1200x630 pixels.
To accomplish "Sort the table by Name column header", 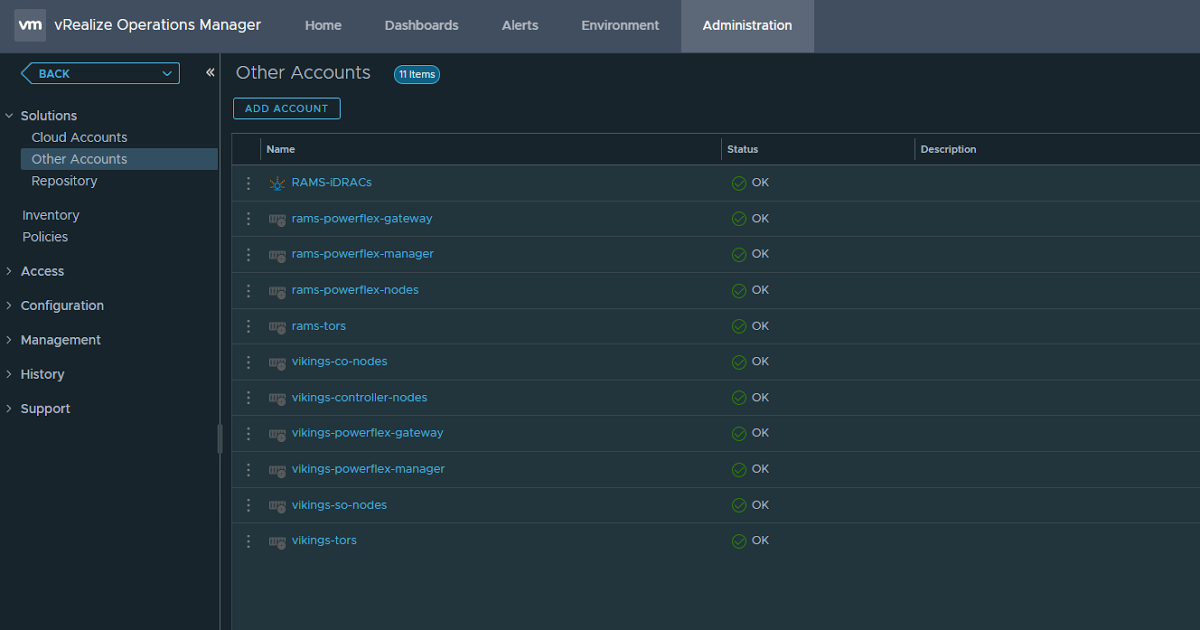I will (281, 149).
